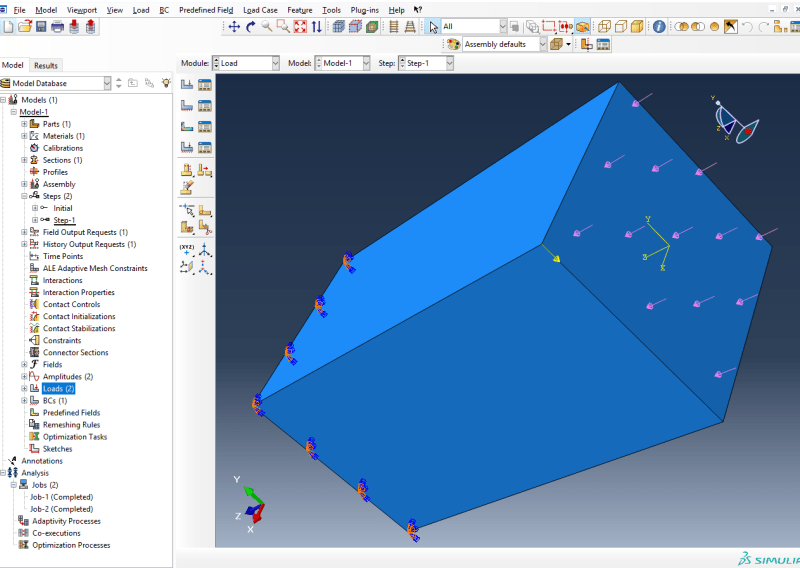Save the model database with floppy icon
This screenshot has height=568, width=800.
click(41, 27)
